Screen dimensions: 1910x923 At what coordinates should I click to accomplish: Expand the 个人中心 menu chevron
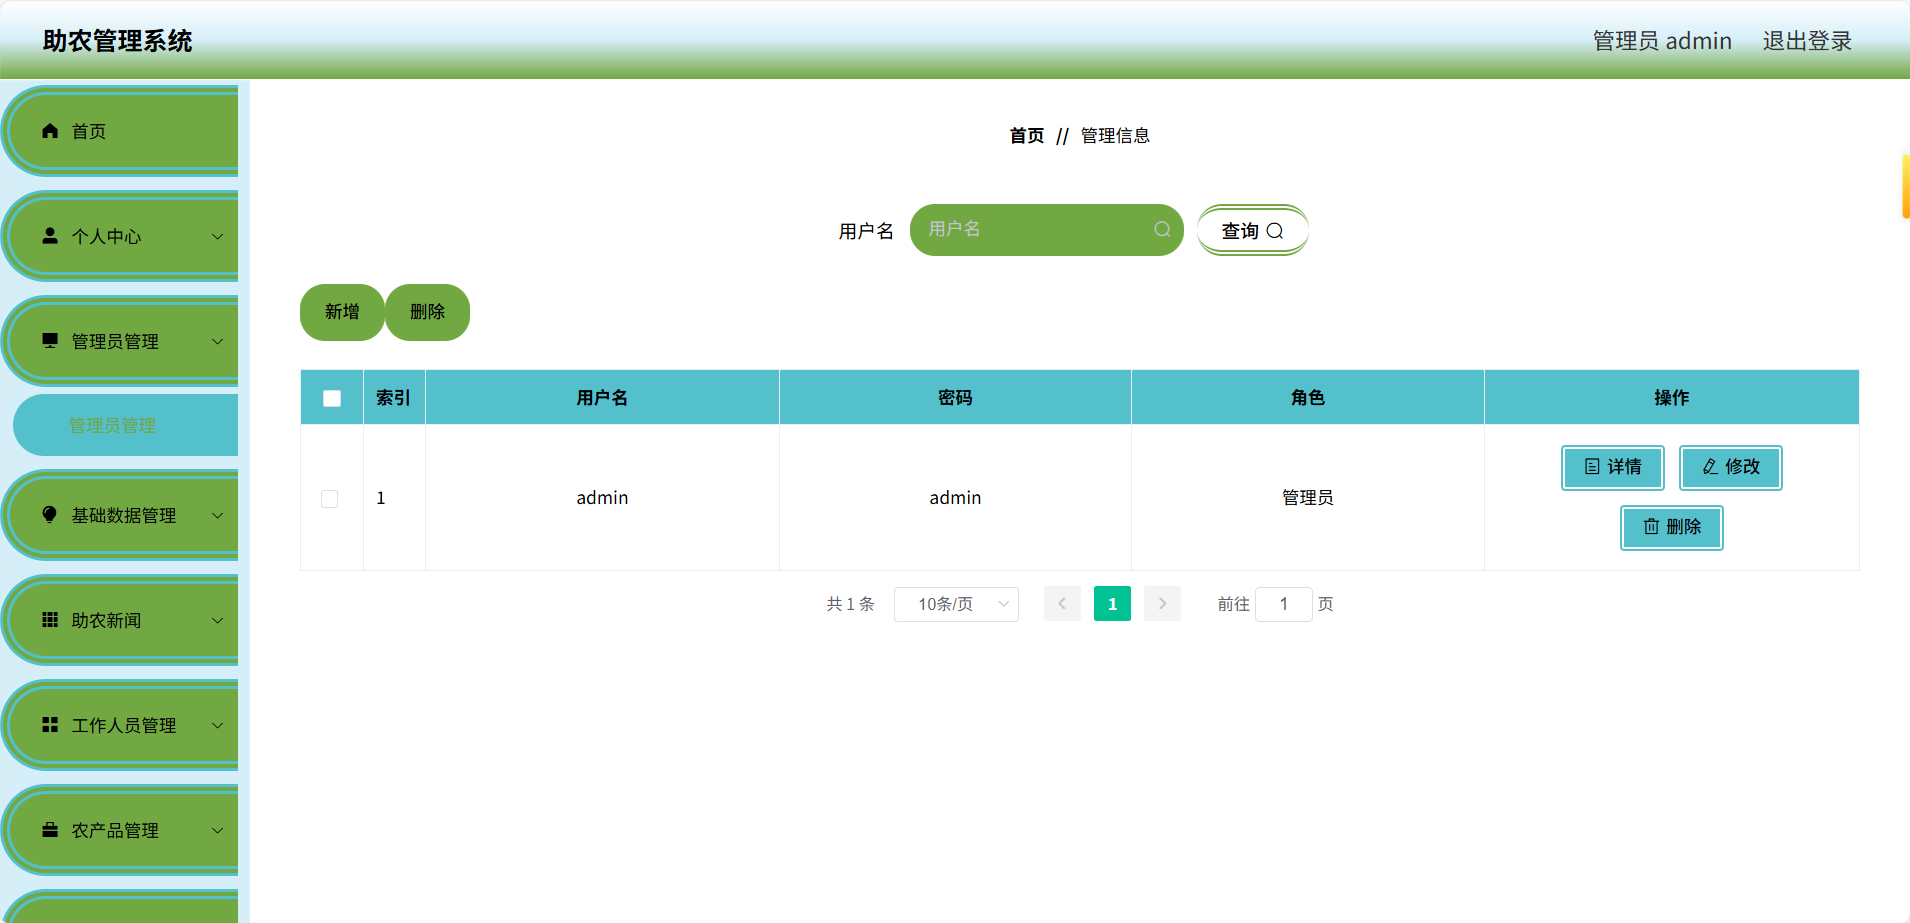click(218, 236)
